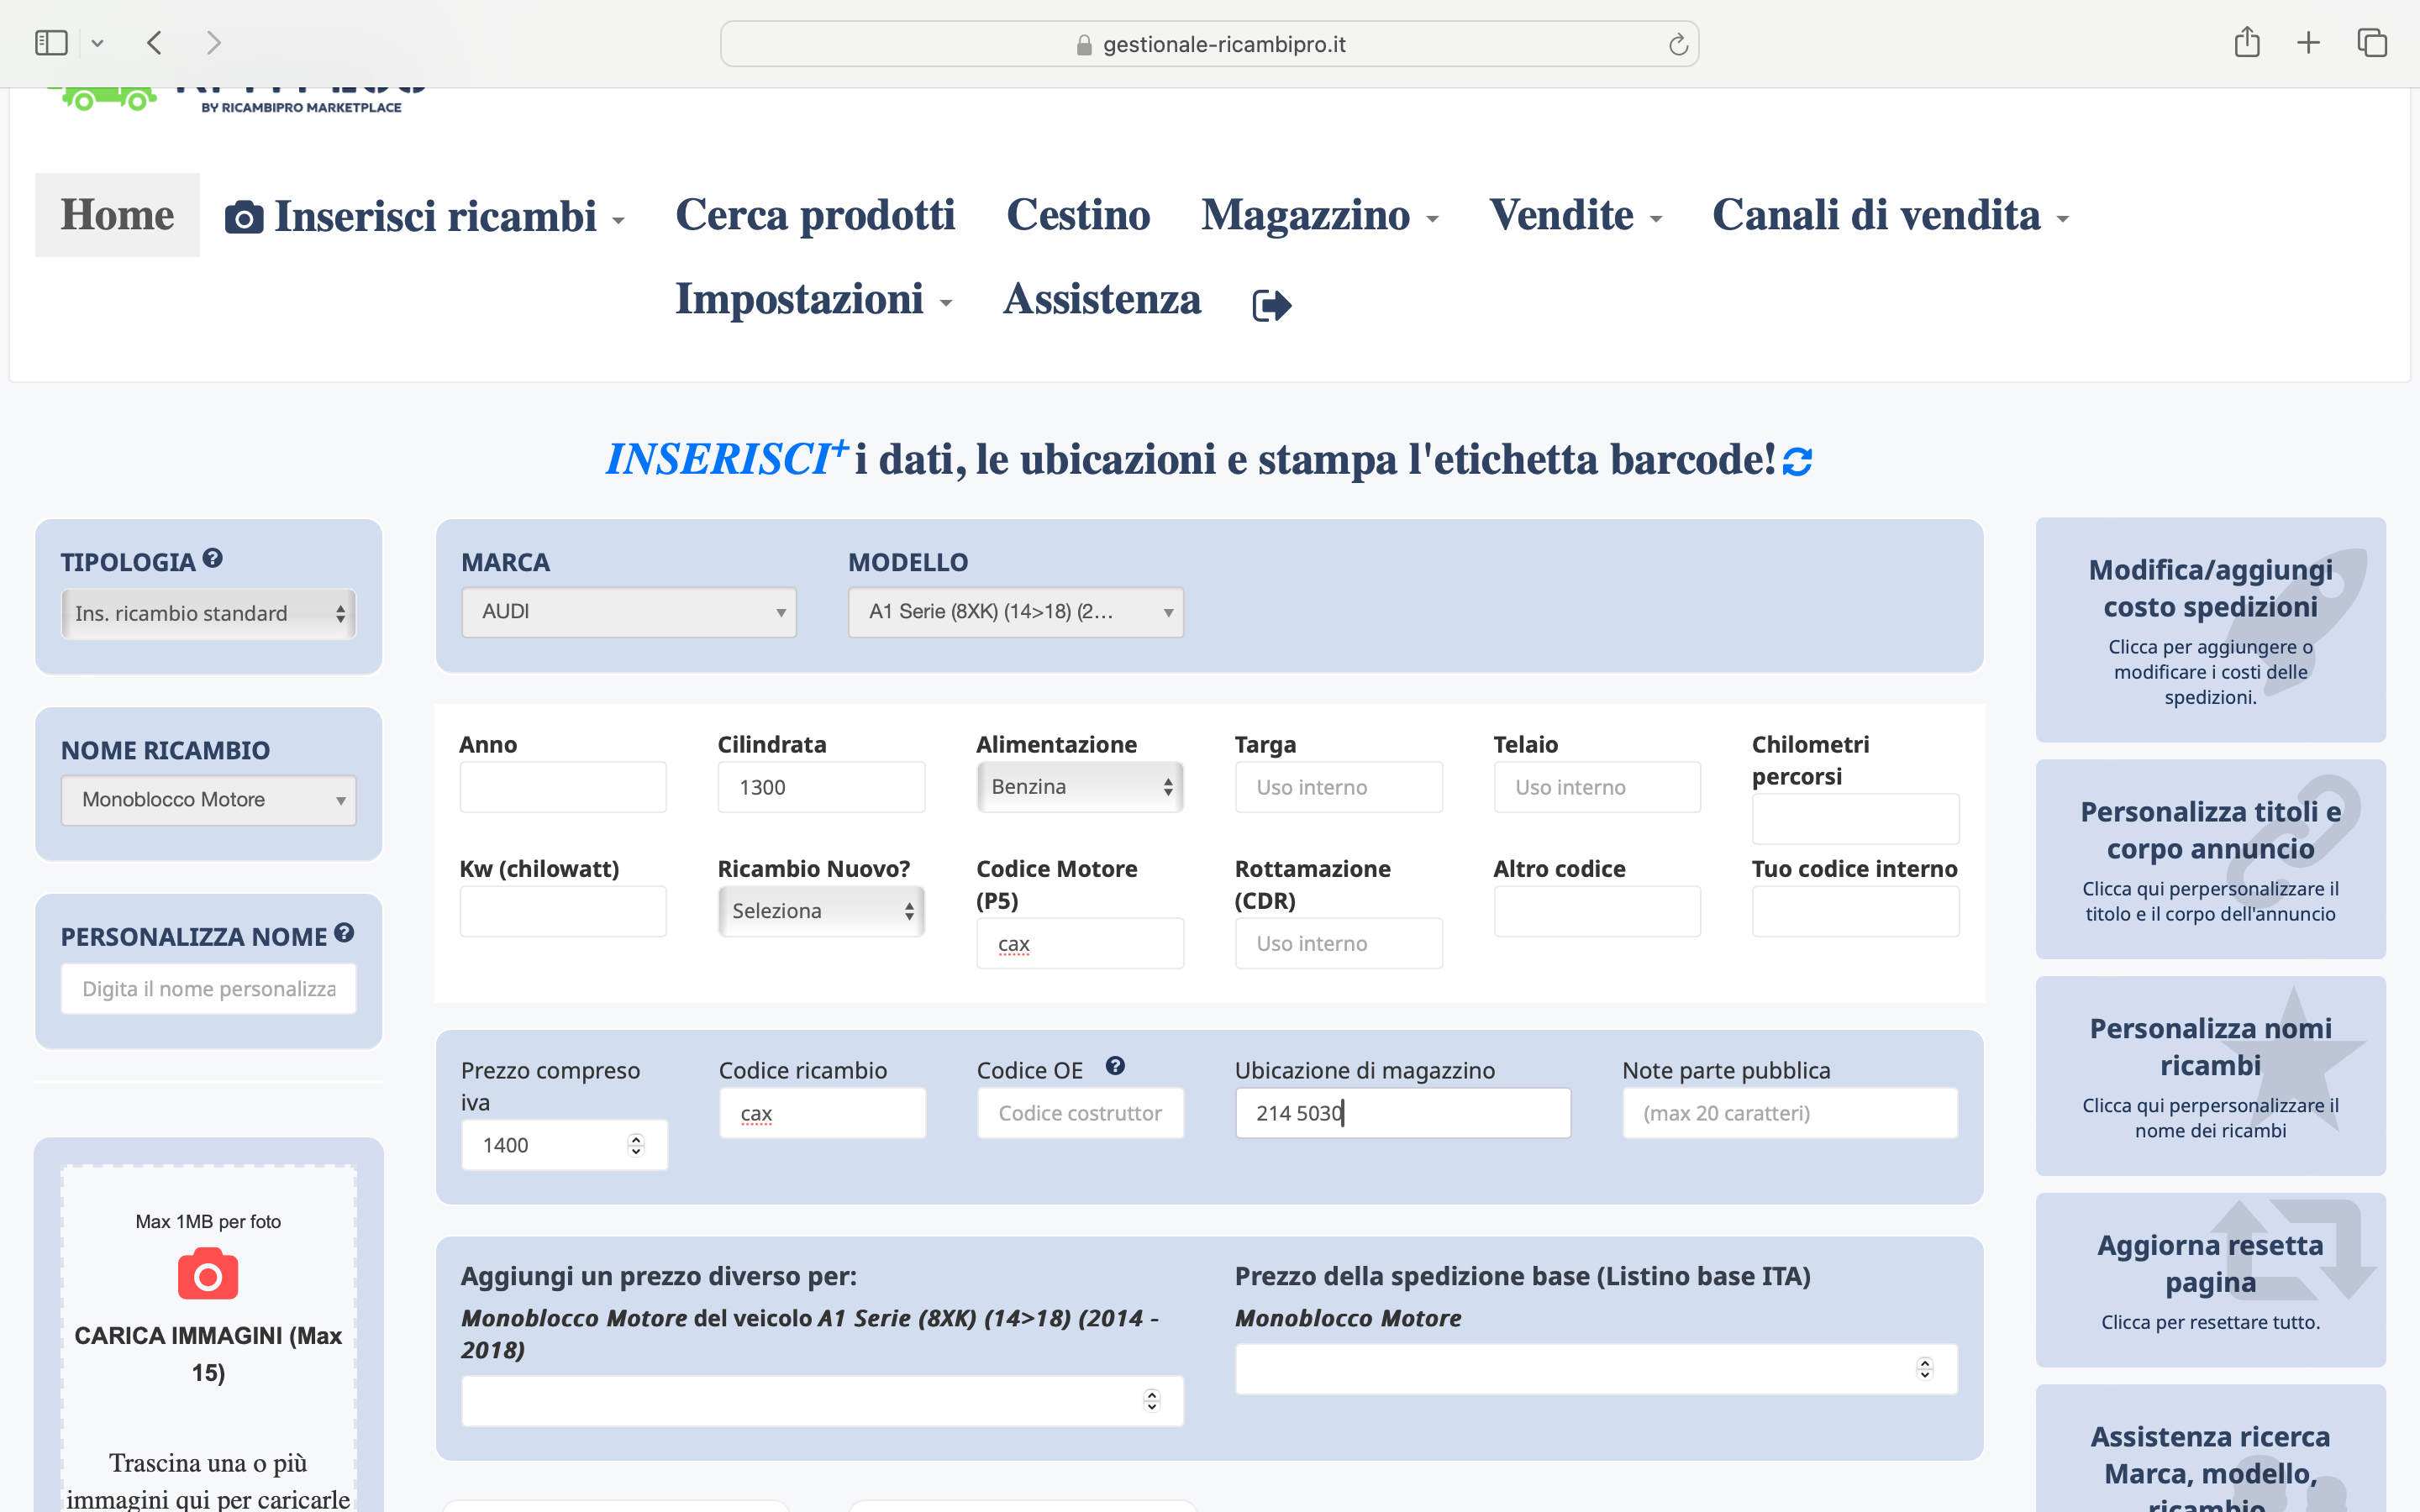The width and height of the screenshot is (2420, 1512).
Task: Expand the Impostazioni menu
Action: coord(813,299)
